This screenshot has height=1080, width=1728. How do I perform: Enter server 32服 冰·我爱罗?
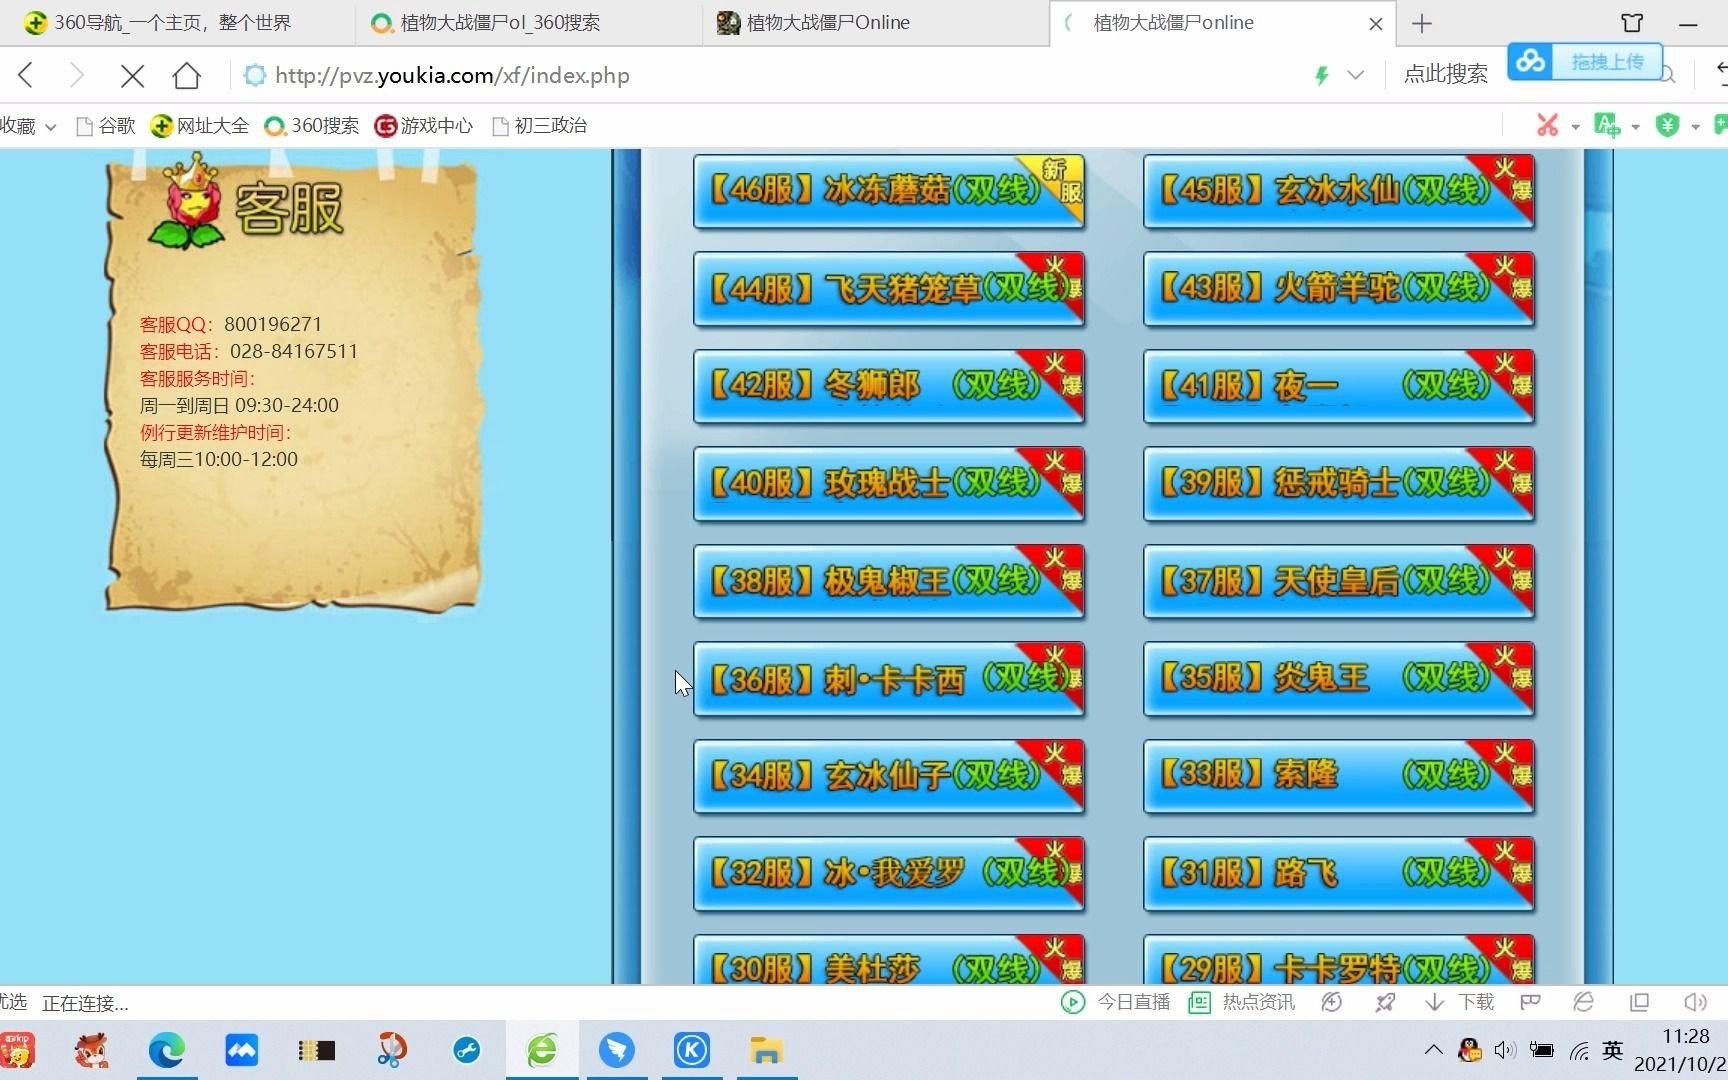pos(889,874)
